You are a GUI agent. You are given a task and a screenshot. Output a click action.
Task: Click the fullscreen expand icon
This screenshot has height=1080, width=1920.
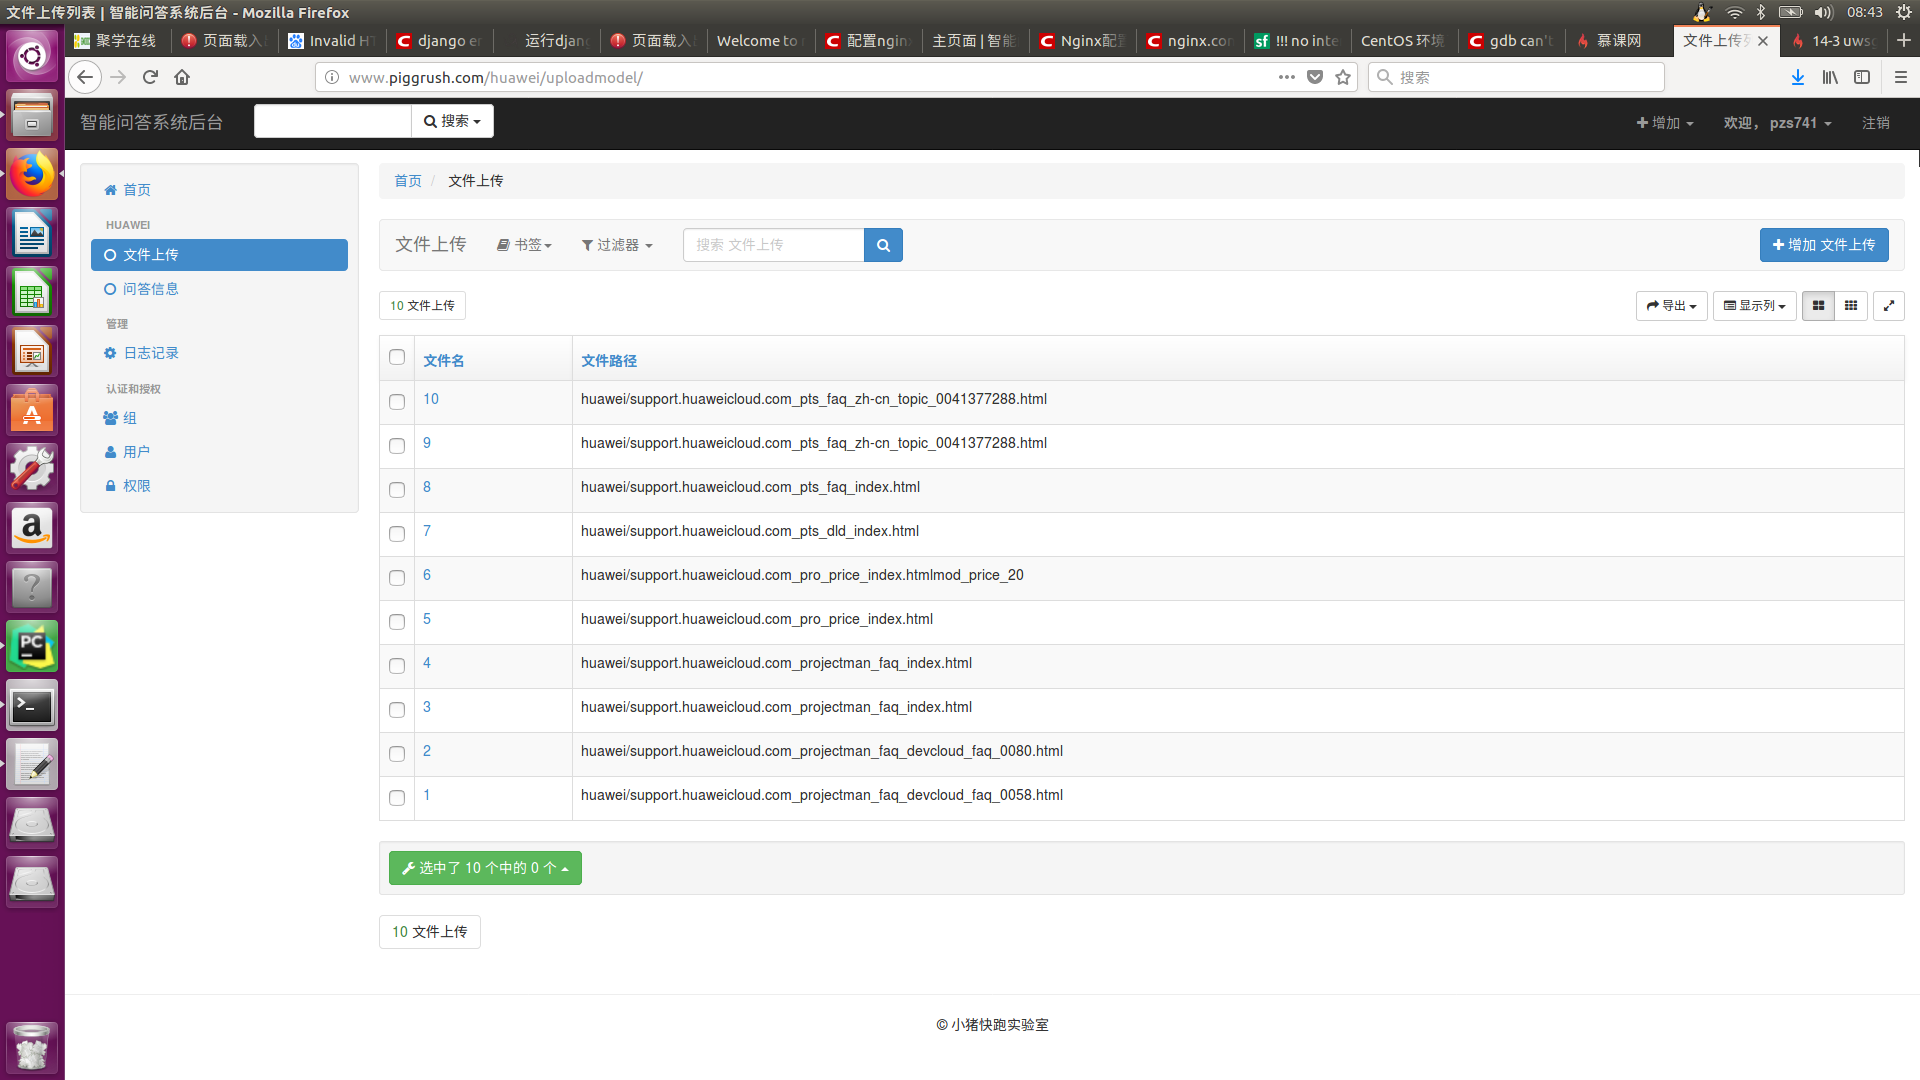pos(1888,306)
